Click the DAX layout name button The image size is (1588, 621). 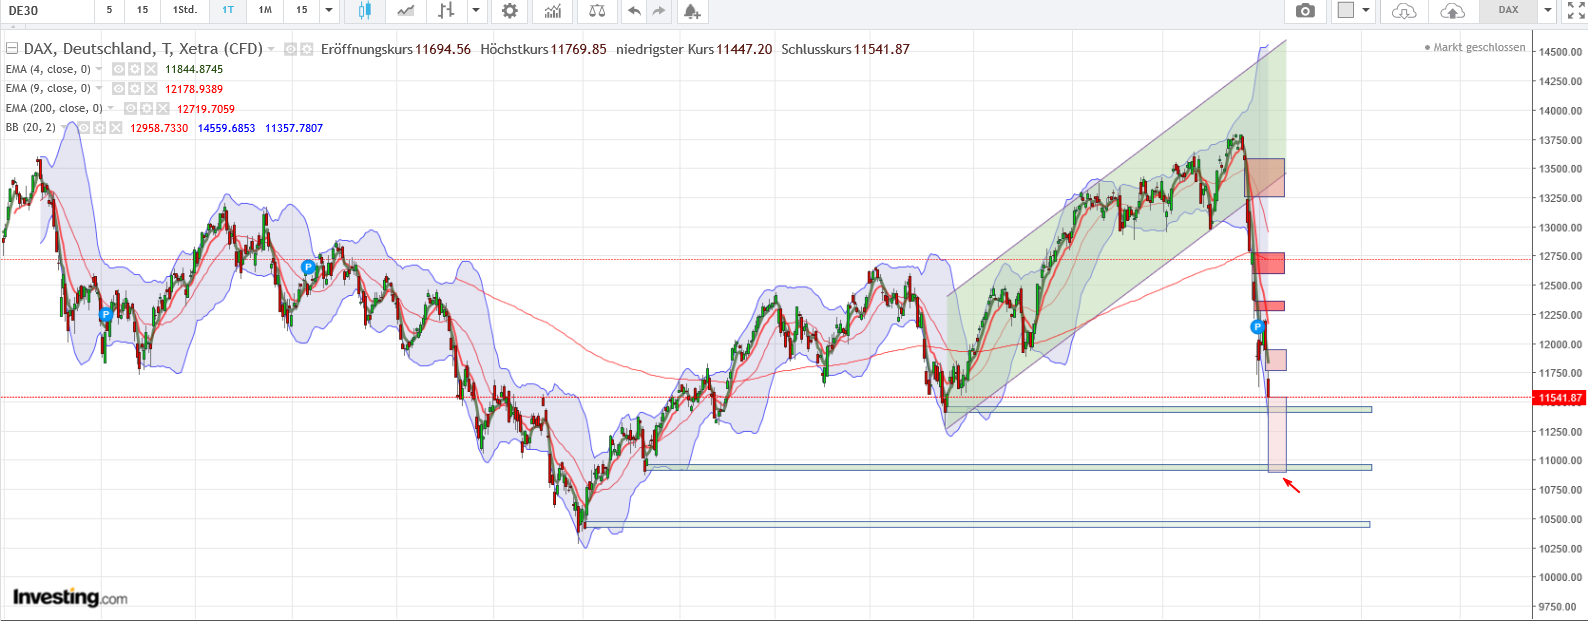click(x=1509, y=11)
